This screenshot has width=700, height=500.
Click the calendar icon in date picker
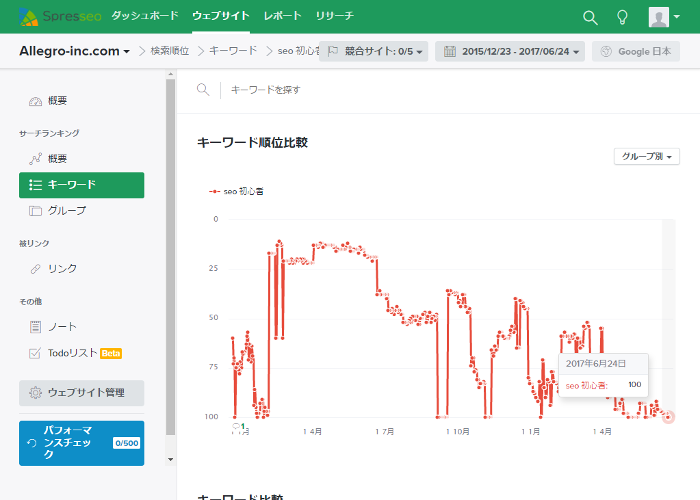click(x=450, y=51)
